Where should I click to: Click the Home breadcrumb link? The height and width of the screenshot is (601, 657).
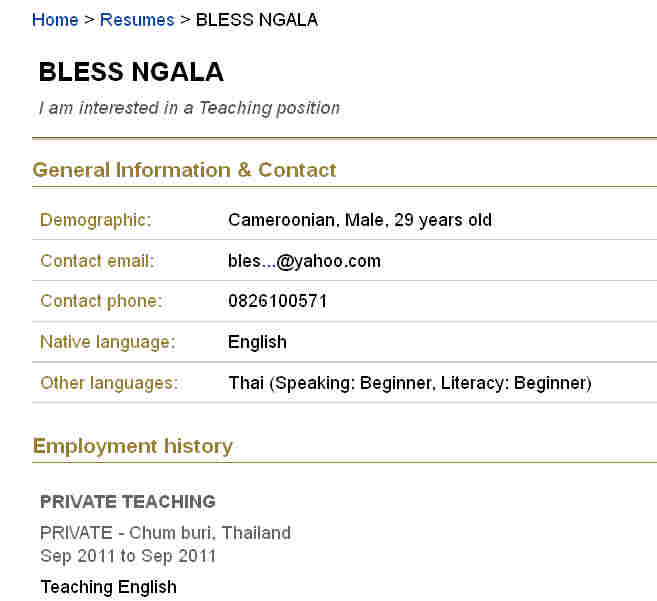coord(55,20)
